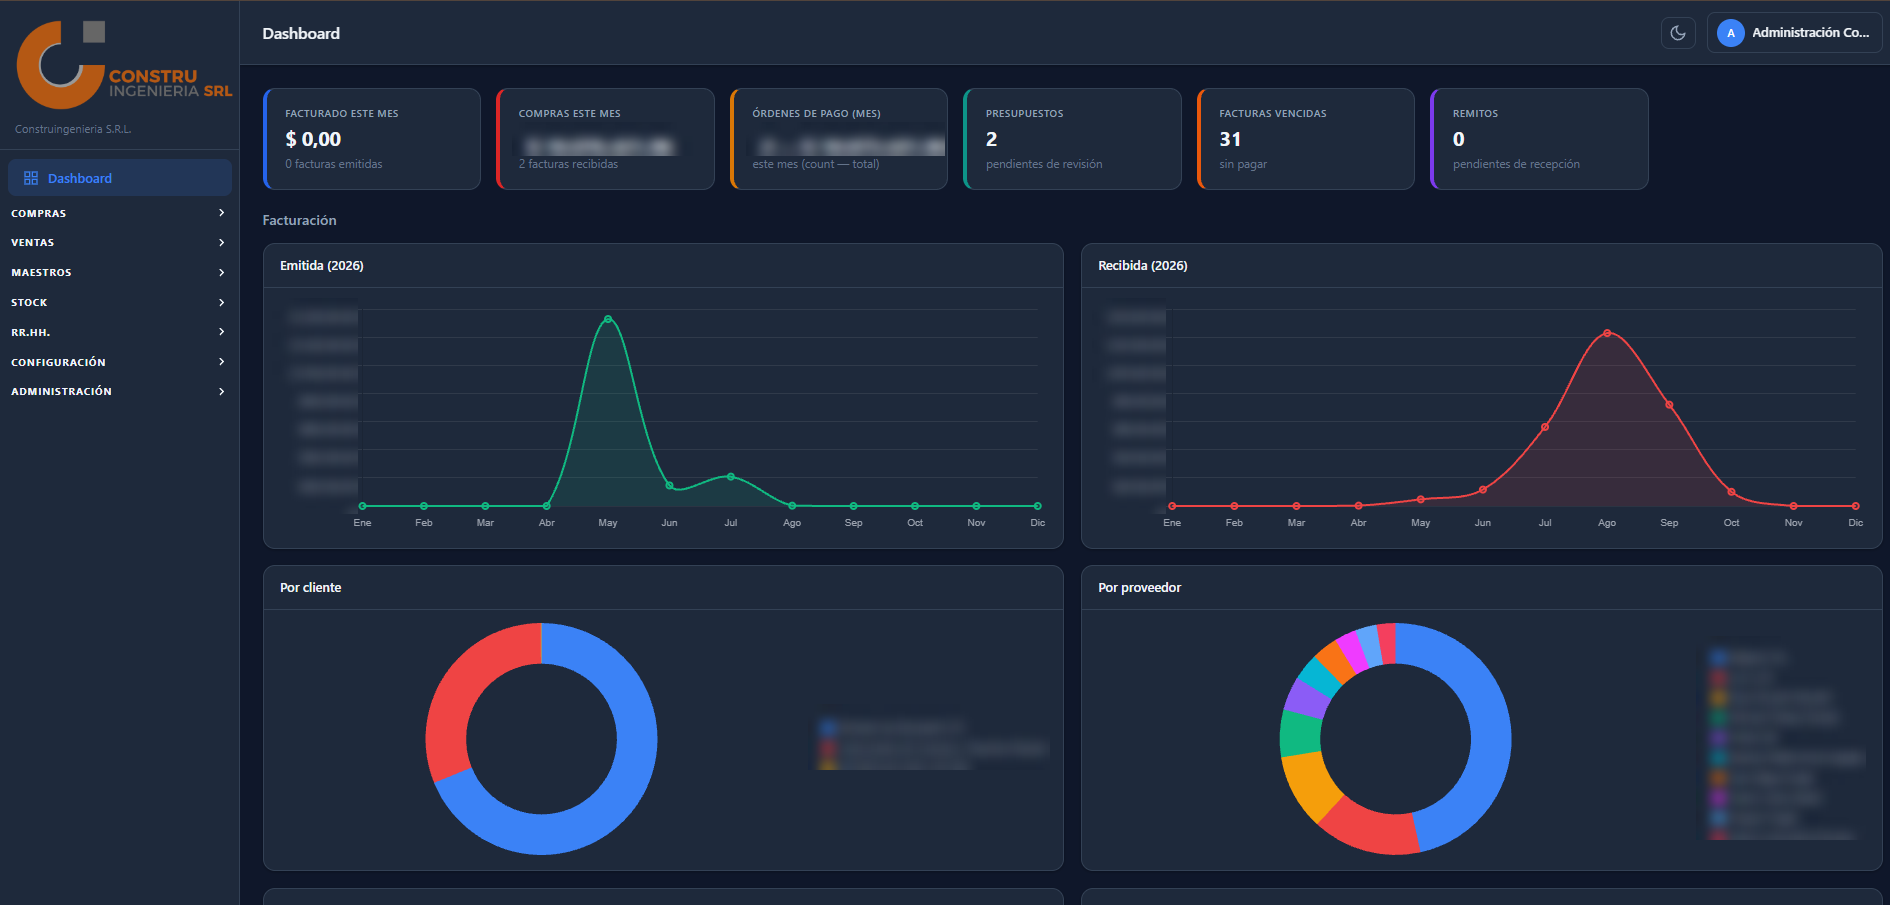Click the May peak point on Emitida chart
Image resolution: width=1890 pixels, height=905 pixels.
coord(608,319)
